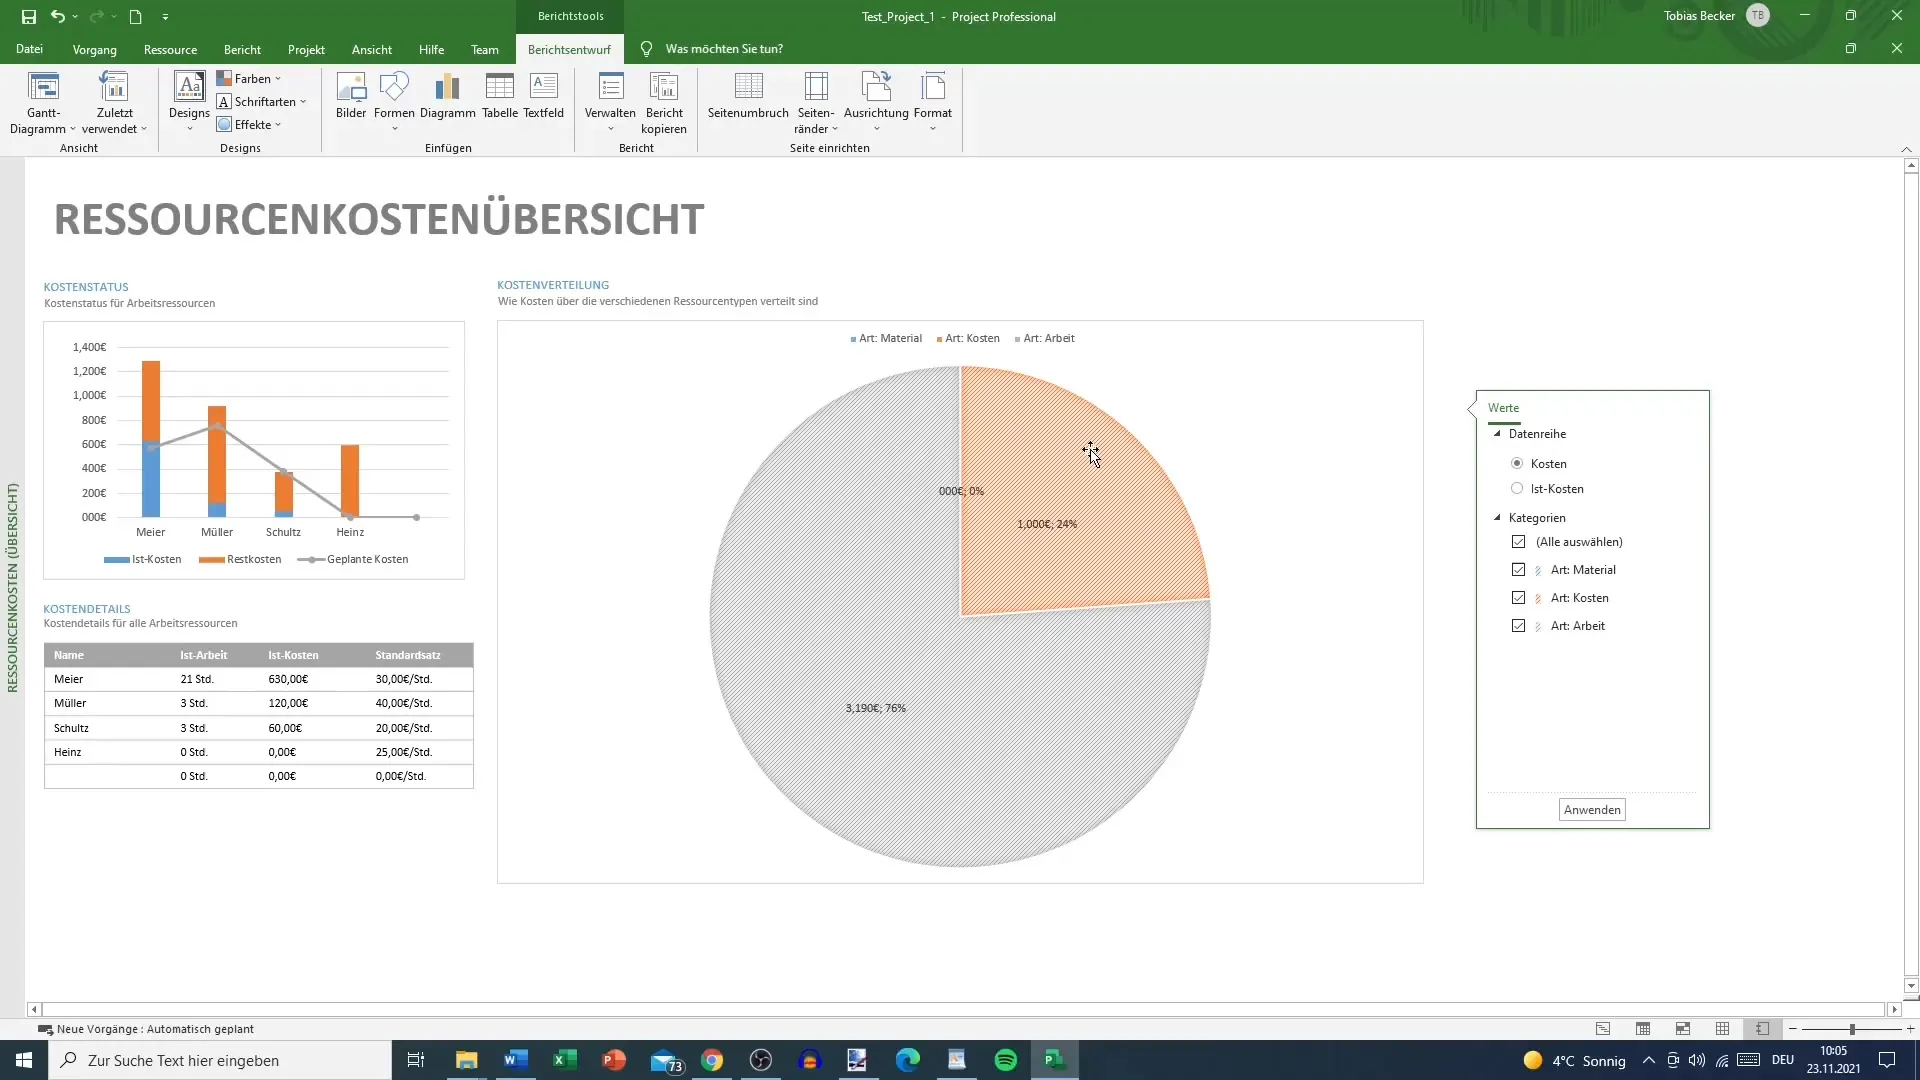This screenshot has width=1920, height=1080.
Task: Switch to Gantt chart view in status bar
Action: tap(1603, 1029)
